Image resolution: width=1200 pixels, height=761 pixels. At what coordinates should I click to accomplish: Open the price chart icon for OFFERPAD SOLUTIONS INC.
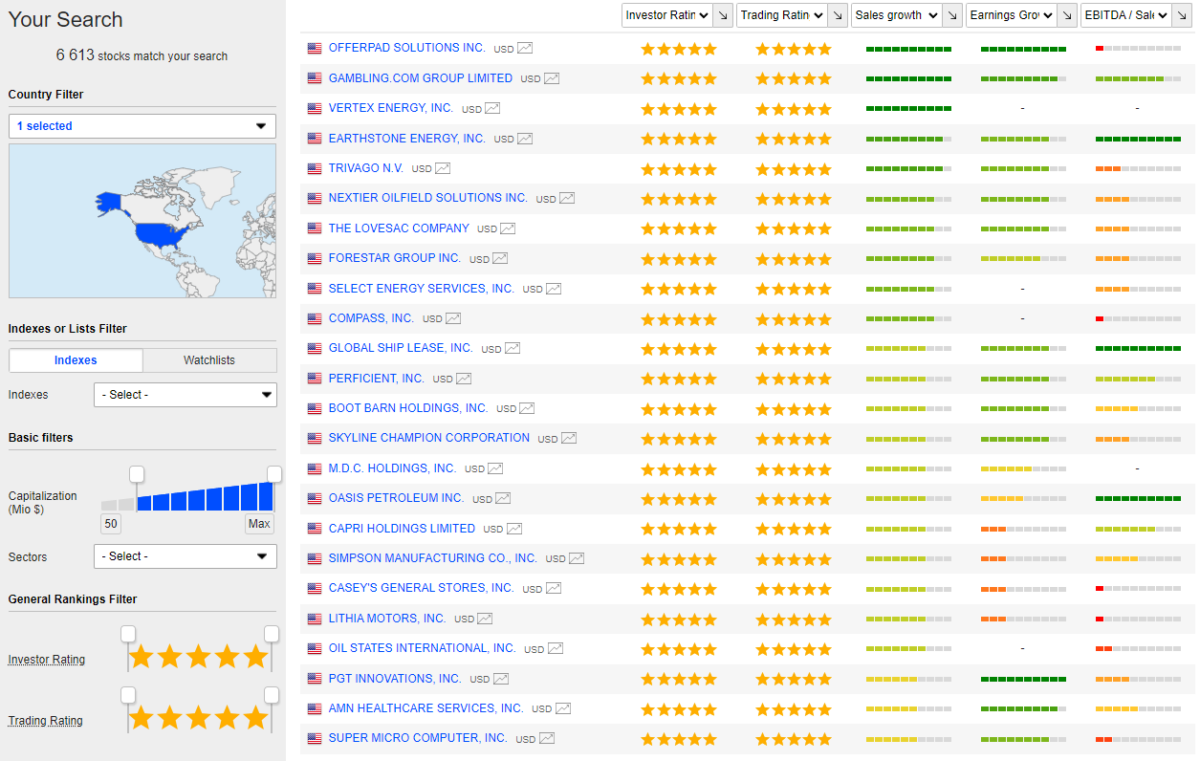[525, 48]
